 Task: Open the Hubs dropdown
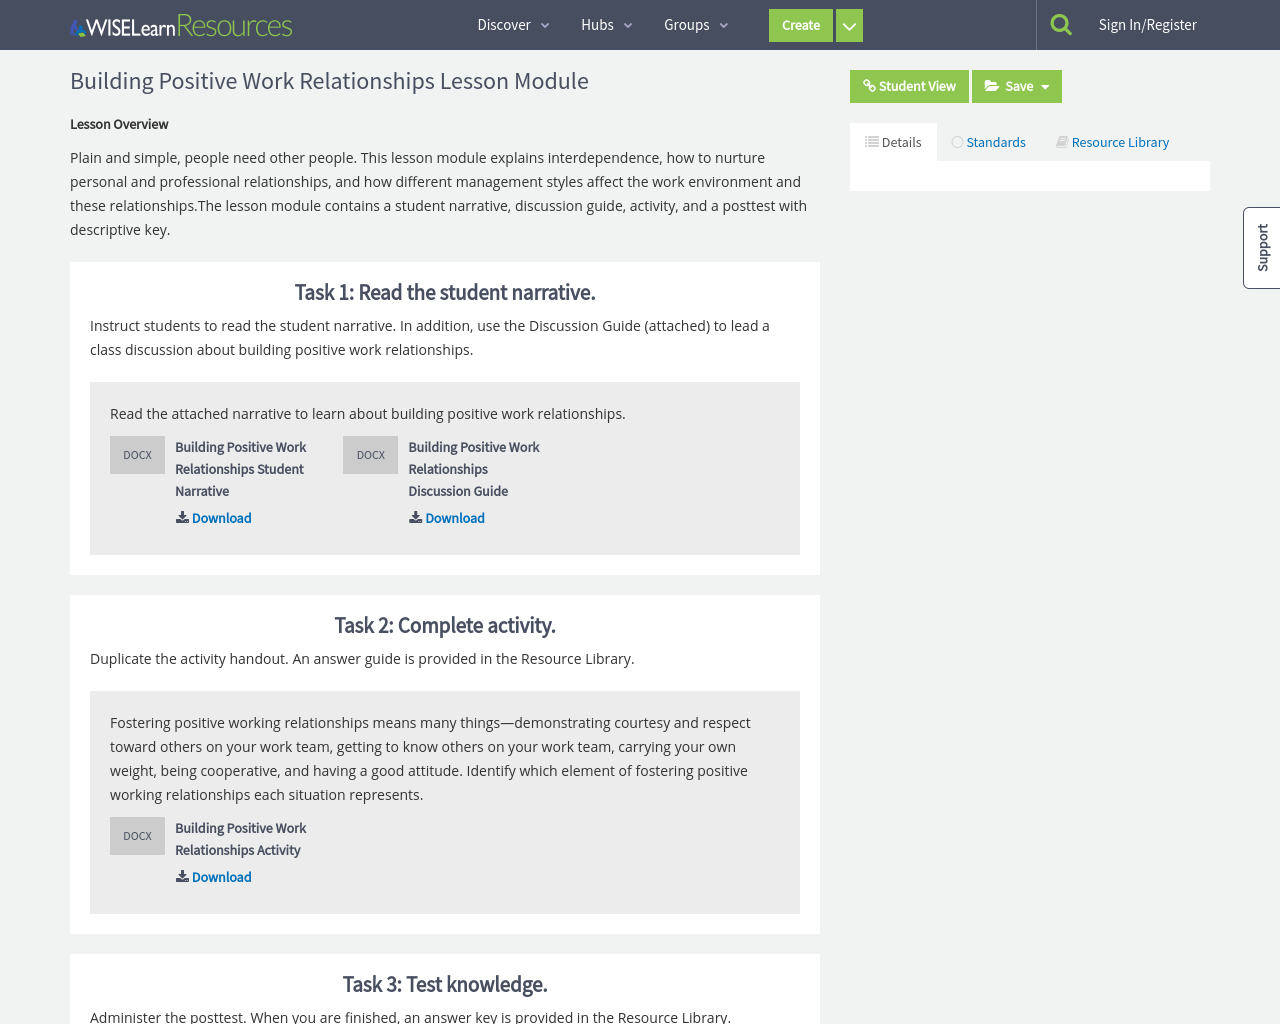tap(605, 24)
